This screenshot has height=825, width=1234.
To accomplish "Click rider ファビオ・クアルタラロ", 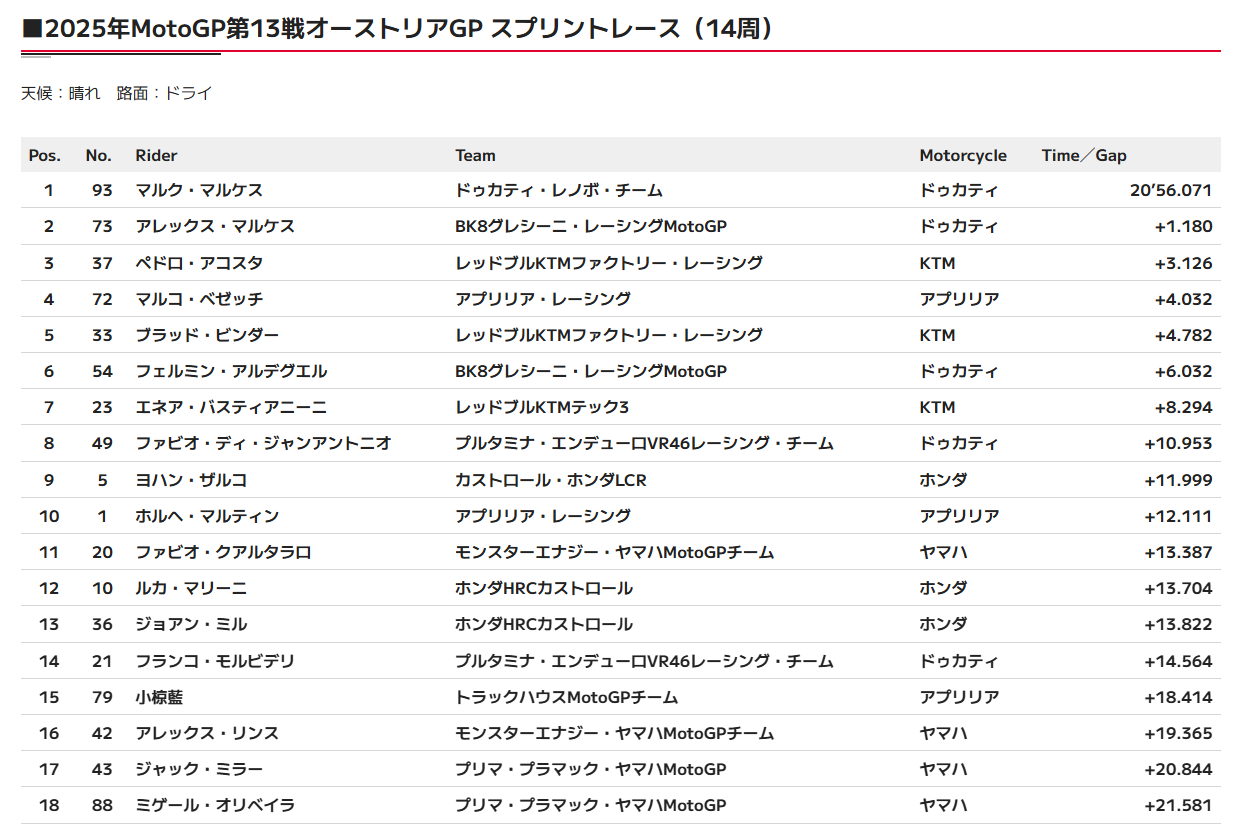I will (223, 552).
